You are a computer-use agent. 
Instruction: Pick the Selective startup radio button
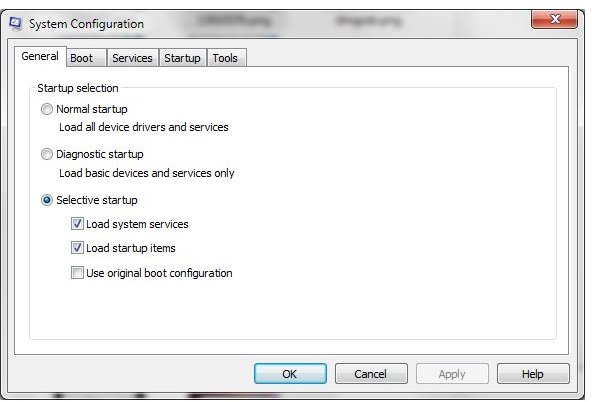47,200
